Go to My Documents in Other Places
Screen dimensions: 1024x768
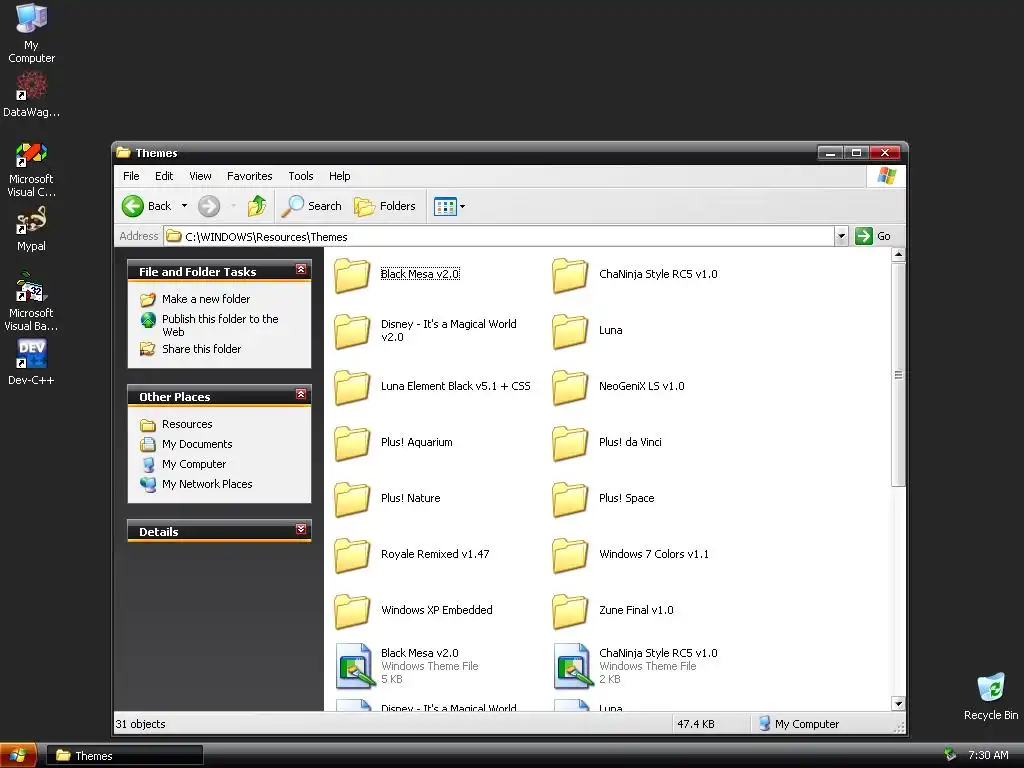pos(197,444)
